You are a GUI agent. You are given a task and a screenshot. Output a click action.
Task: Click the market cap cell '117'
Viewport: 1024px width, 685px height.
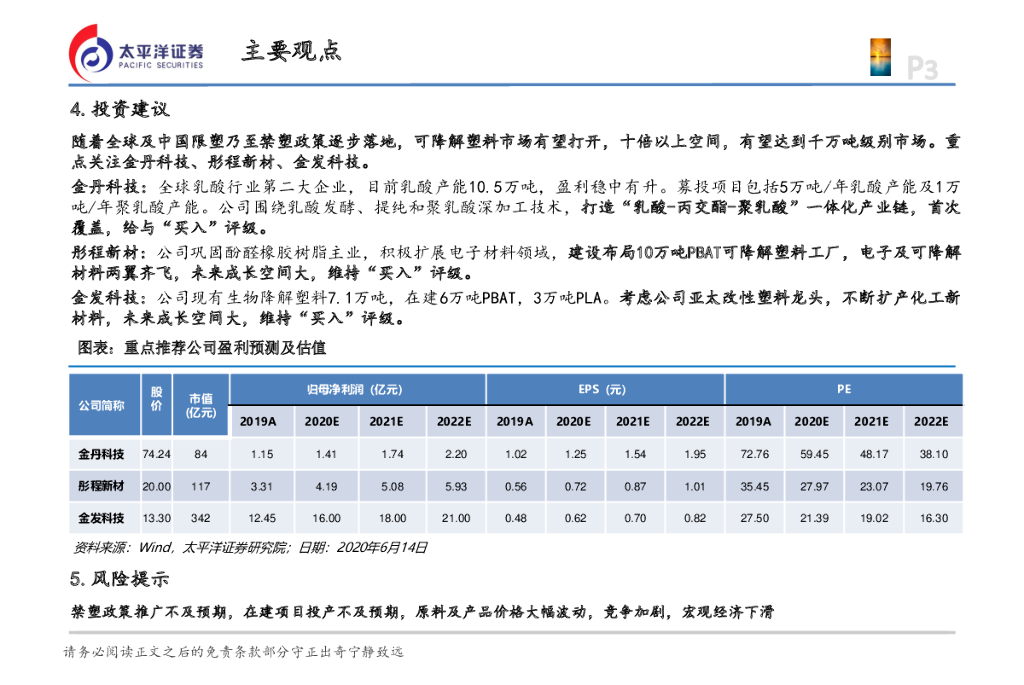[x=200, y=486]
